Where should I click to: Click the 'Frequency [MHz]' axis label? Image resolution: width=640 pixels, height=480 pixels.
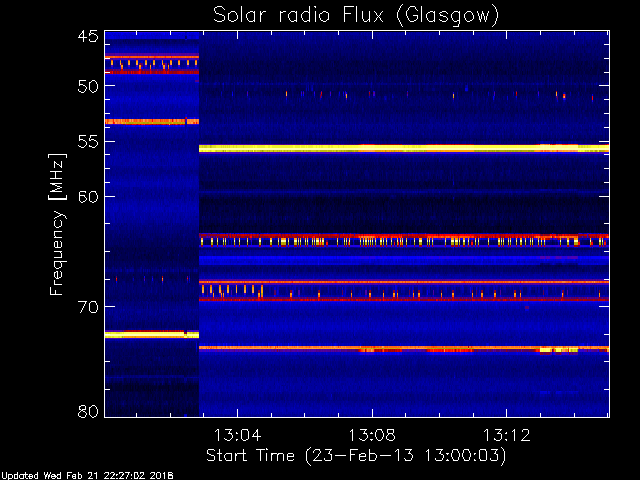coord(57,224)
